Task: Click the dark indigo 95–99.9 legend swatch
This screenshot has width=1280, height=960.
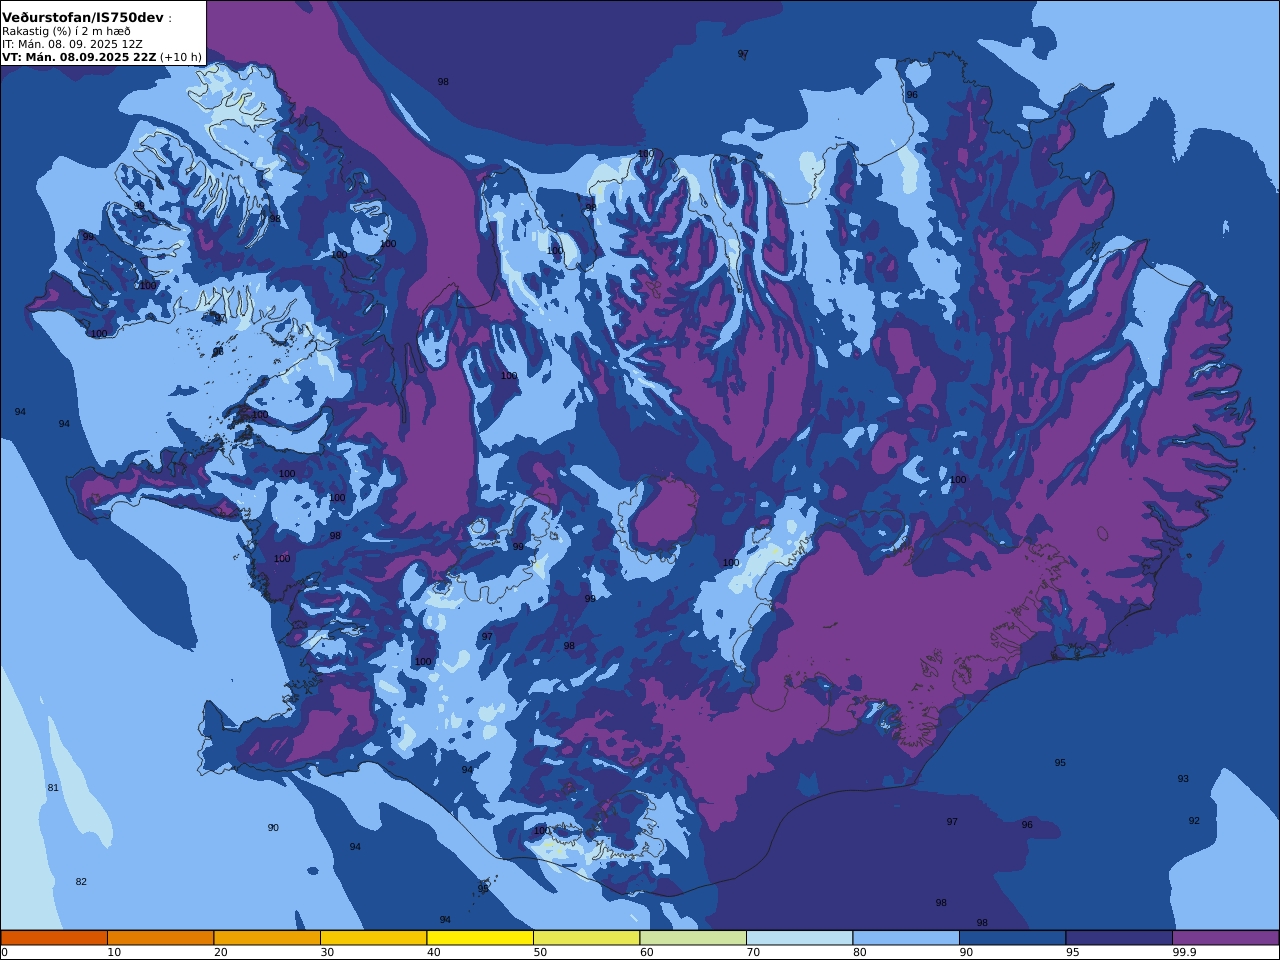Action: [1119, 938]
